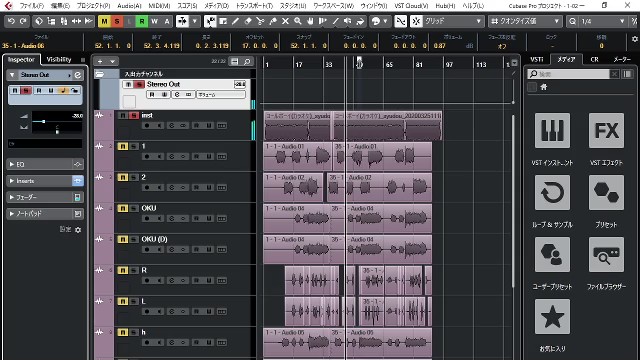Switch to the VSTi tab

point(537,60)
